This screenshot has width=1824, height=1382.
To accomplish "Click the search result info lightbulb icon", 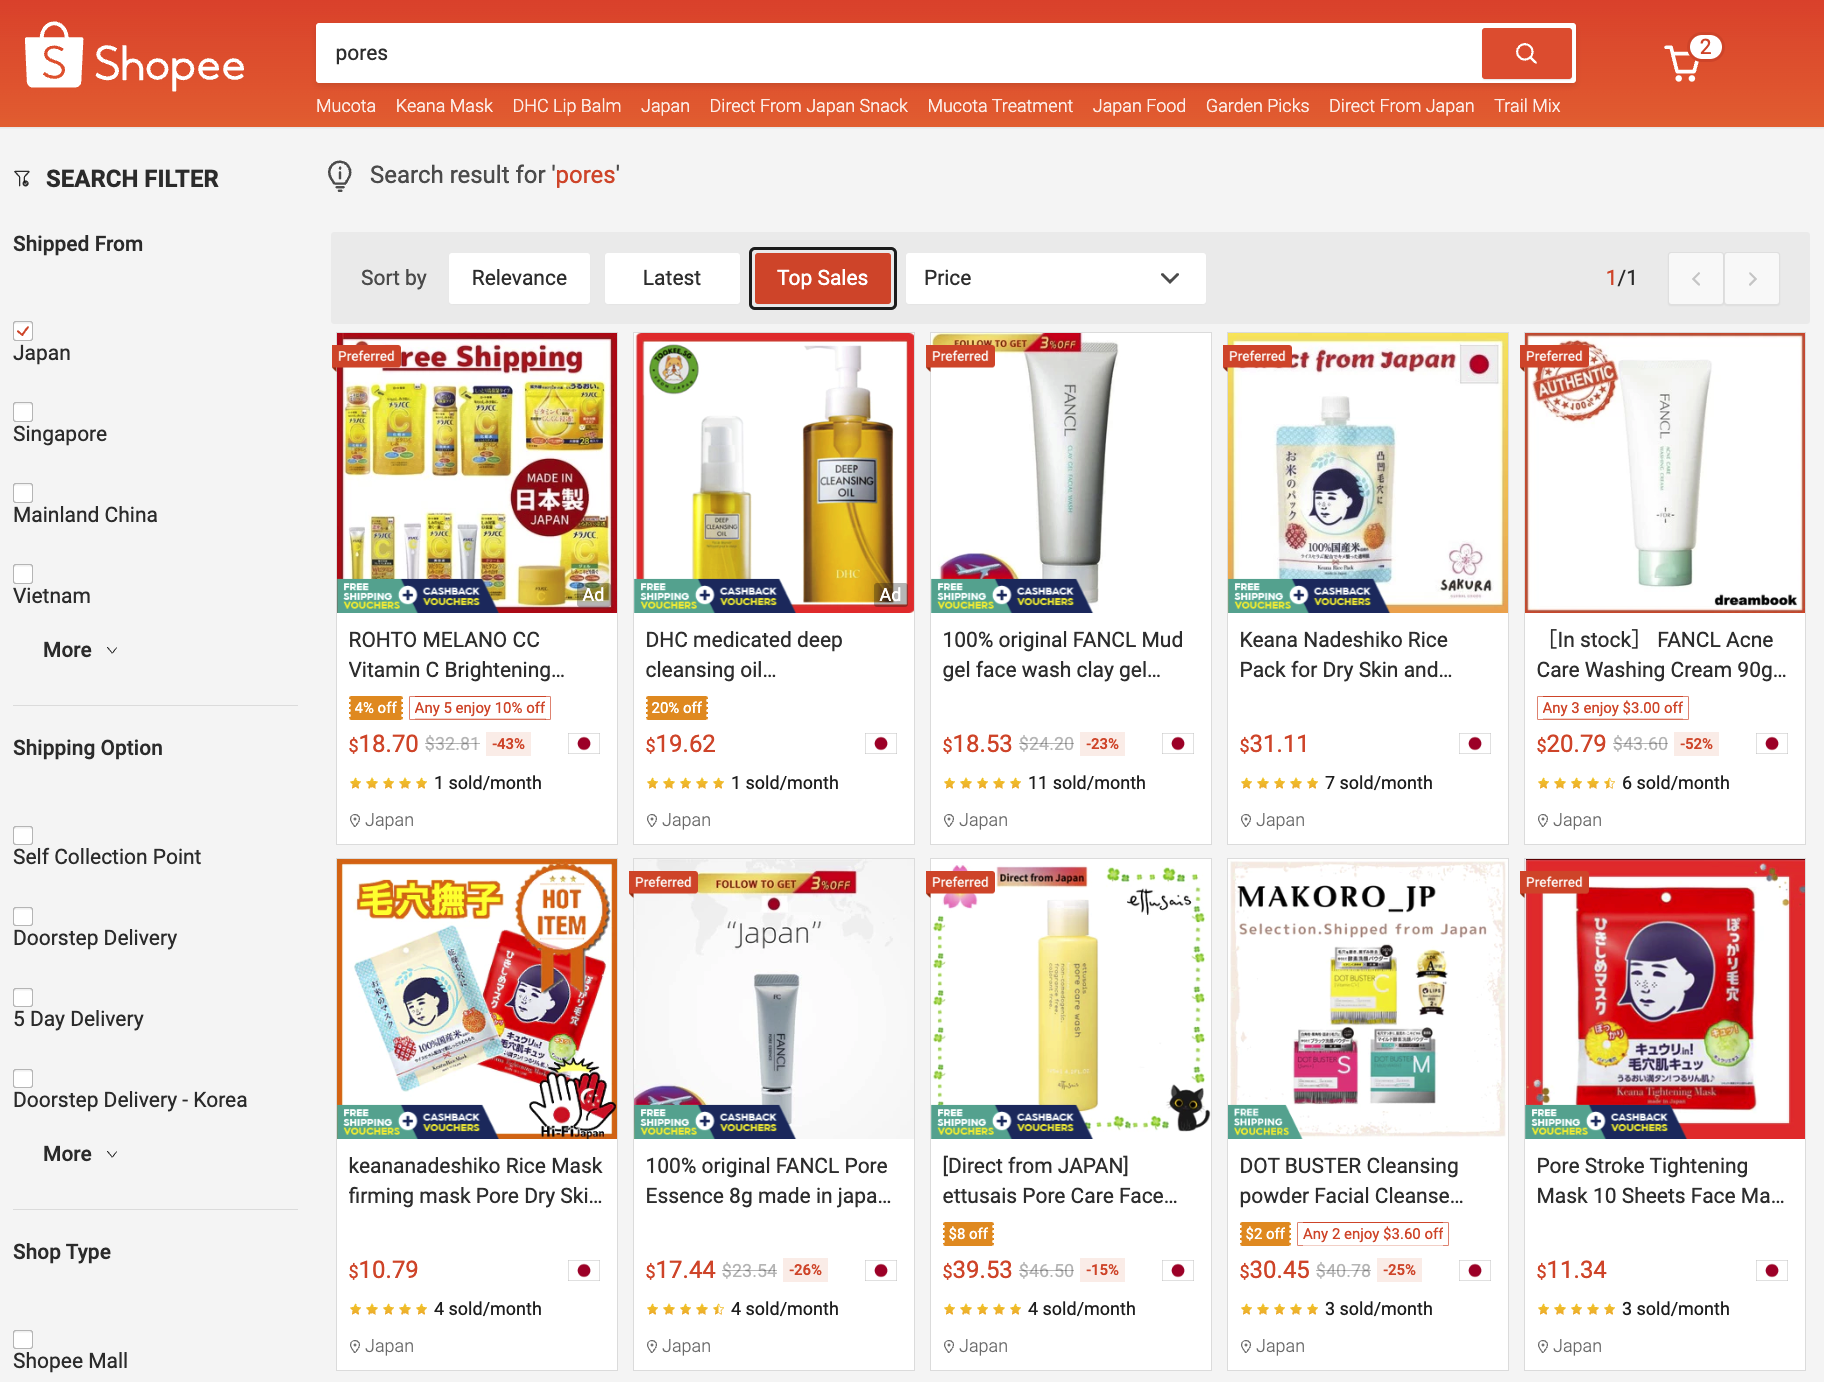I will [340, 176].
